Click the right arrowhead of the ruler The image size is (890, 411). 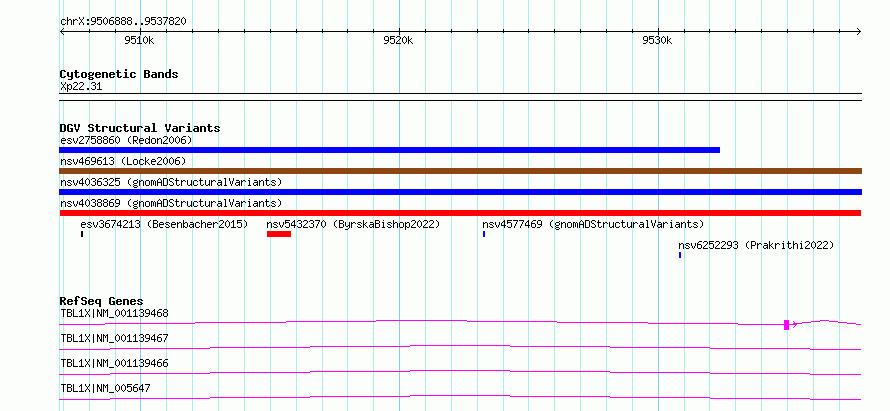tap(859, 31)
